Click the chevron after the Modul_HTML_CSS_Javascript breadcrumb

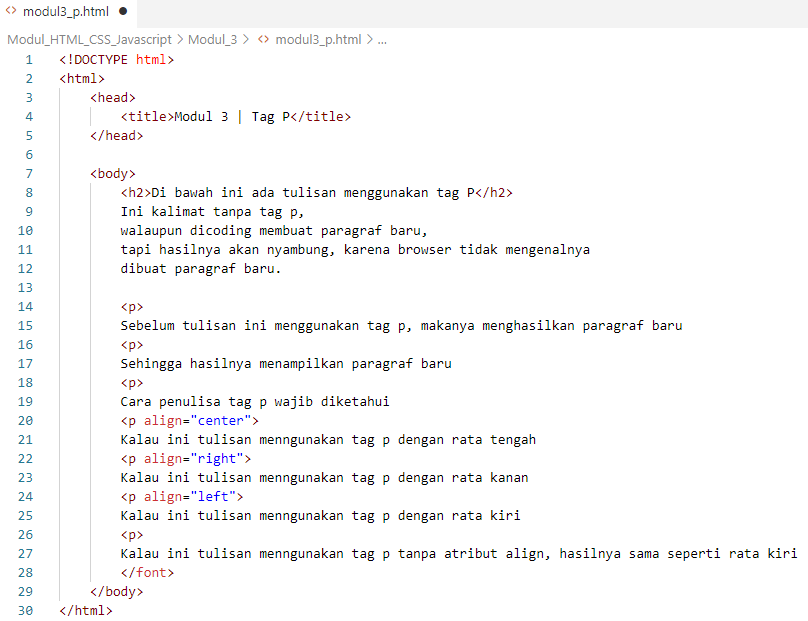(x=180, y=40)
